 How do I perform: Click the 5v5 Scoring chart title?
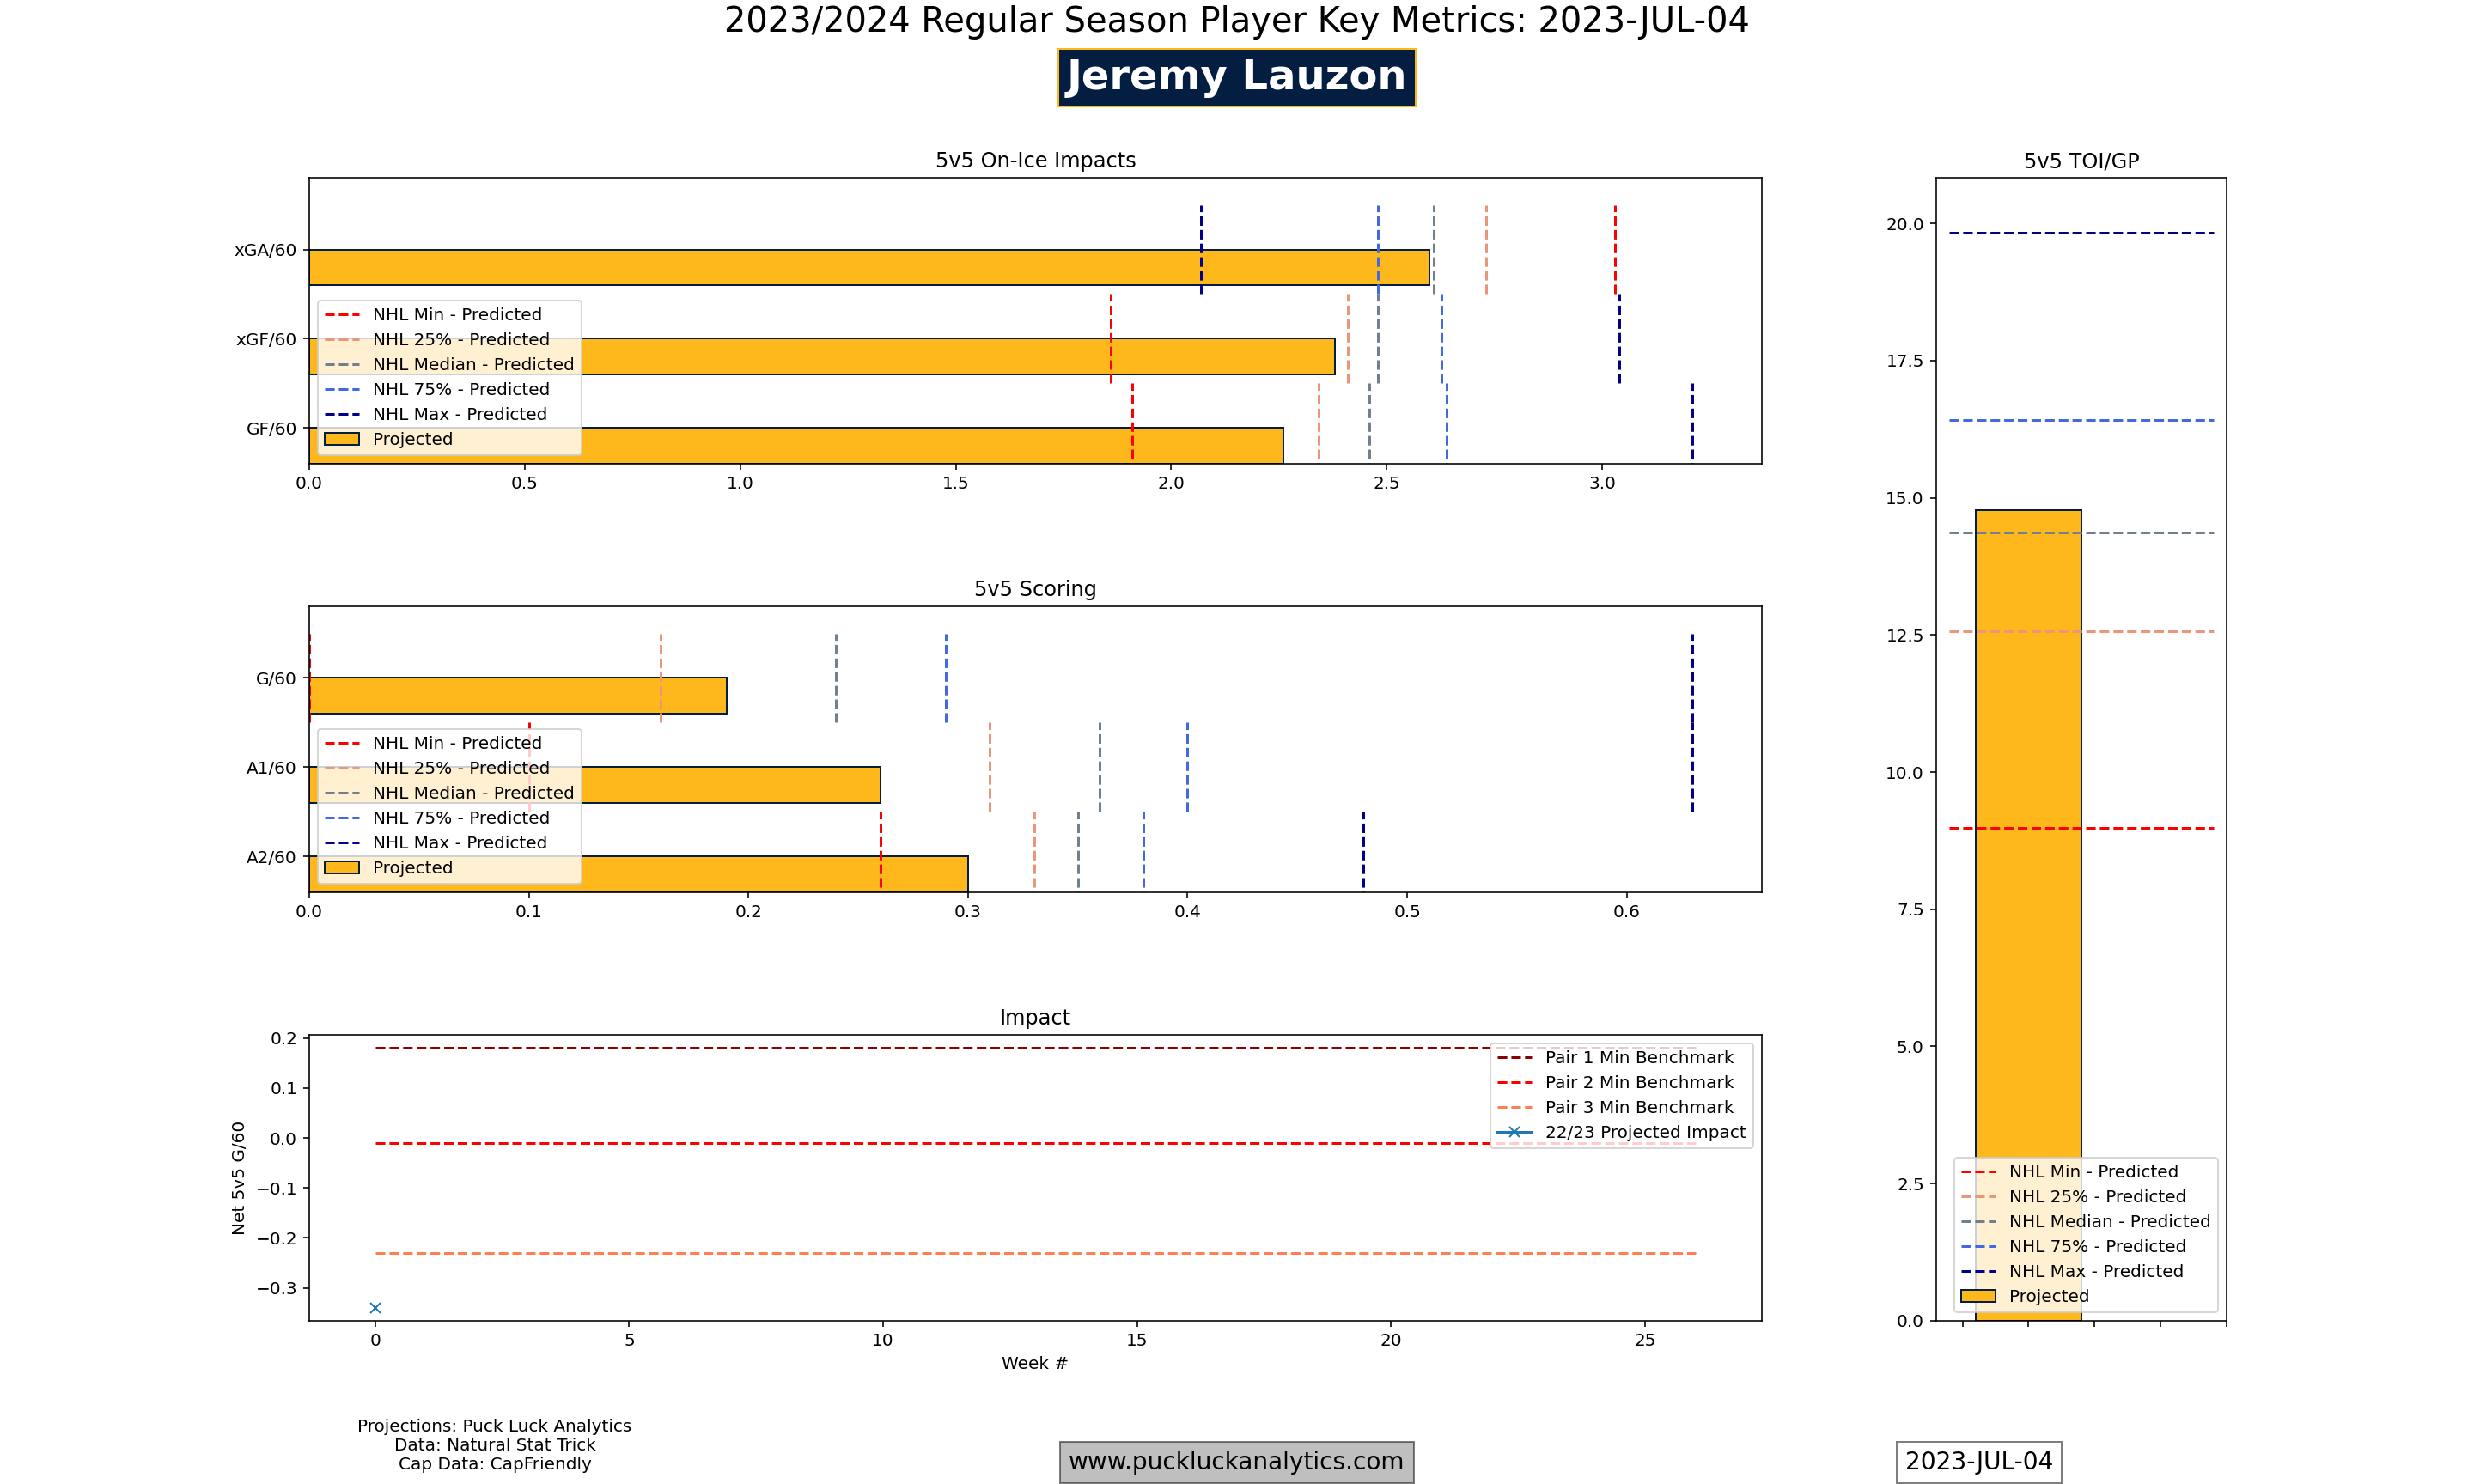click(x=1035, y=589)
